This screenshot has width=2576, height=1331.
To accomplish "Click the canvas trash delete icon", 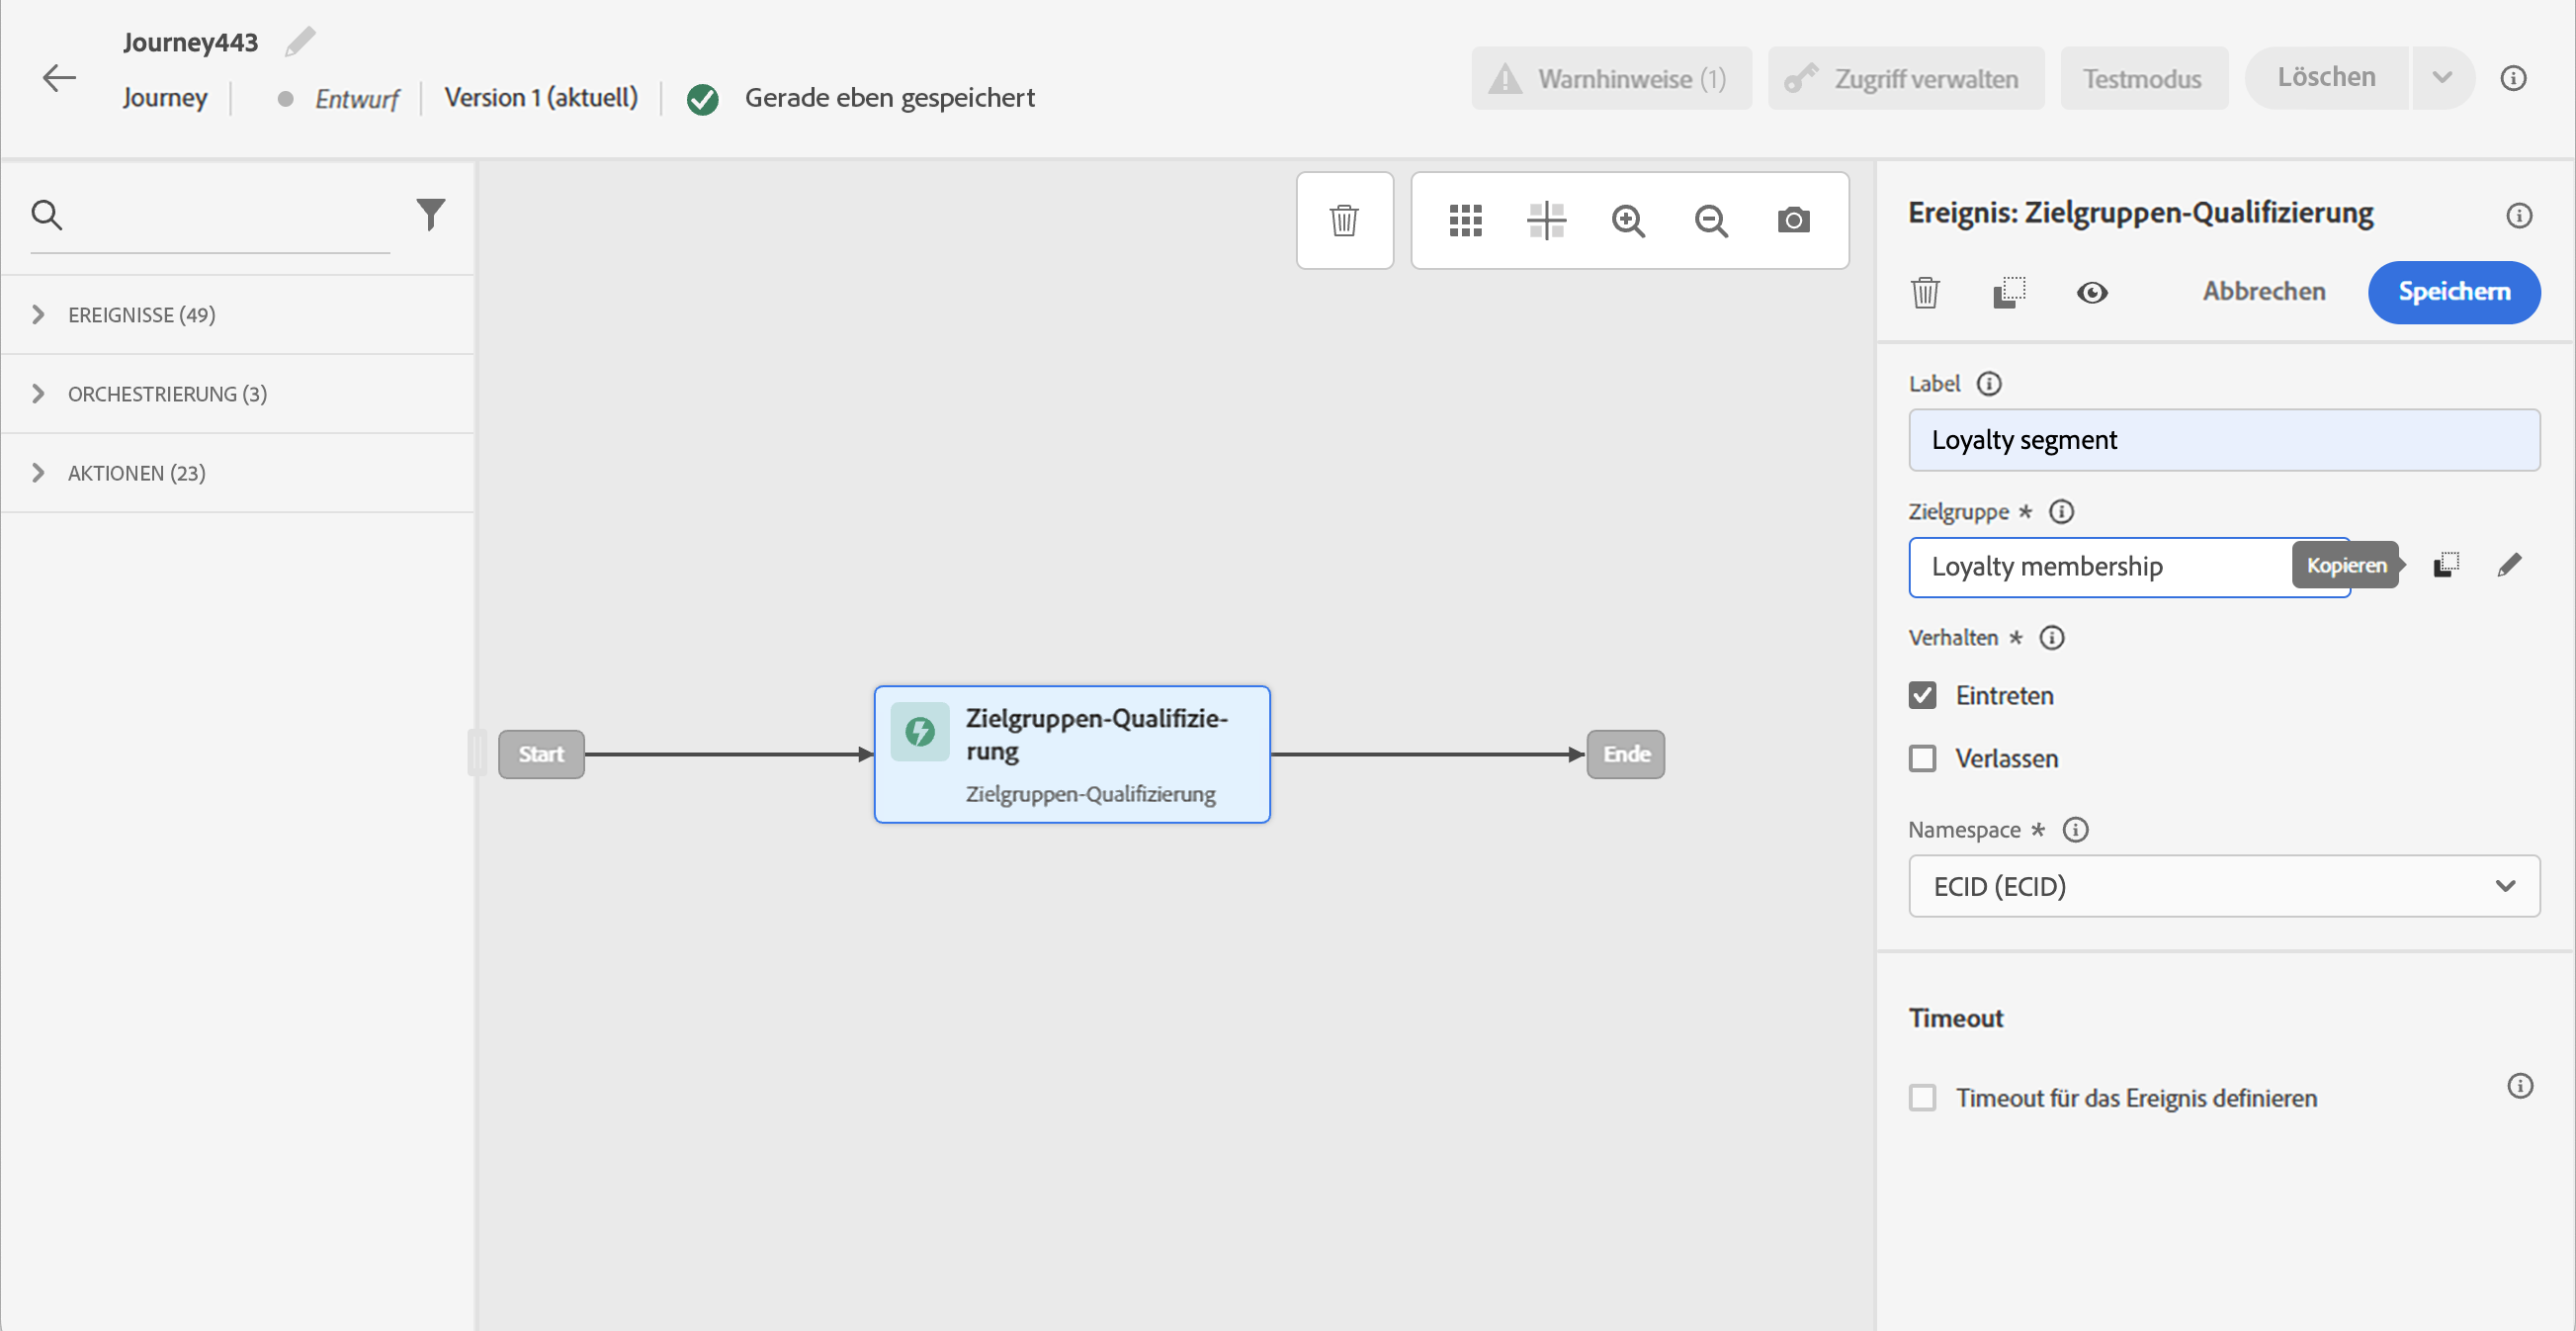I will pos(1344,220).
